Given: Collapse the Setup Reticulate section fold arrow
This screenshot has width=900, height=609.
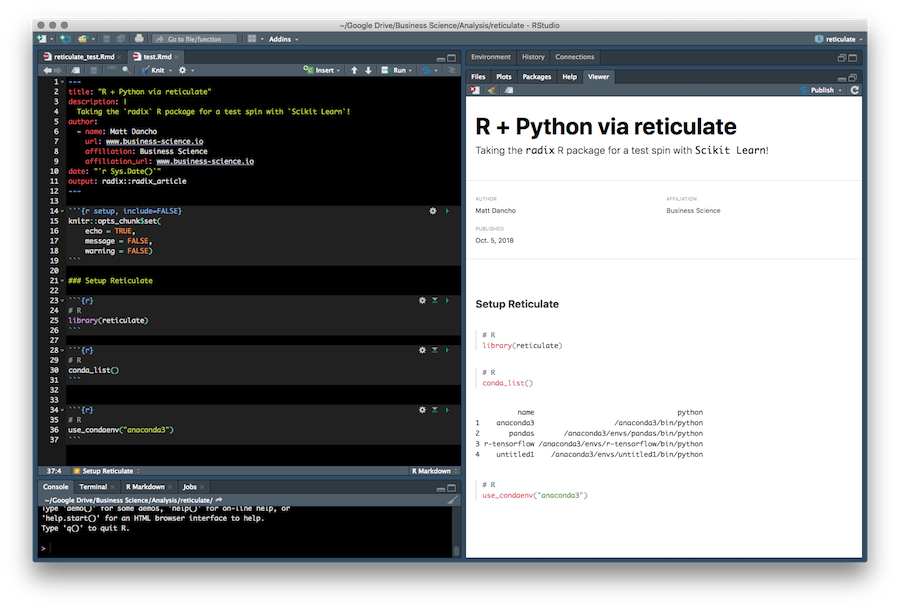Looking at the screenshot, I should 63,281.
